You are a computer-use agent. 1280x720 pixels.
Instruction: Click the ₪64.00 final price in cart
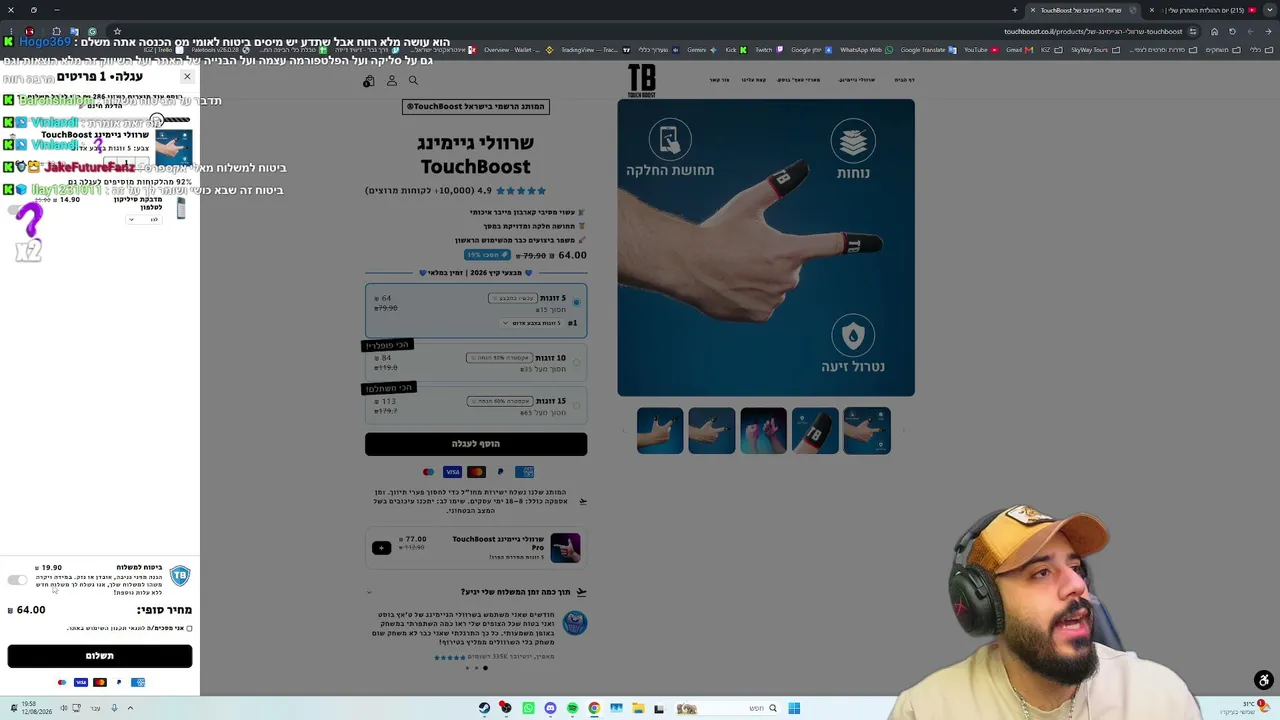pos(27,610)
